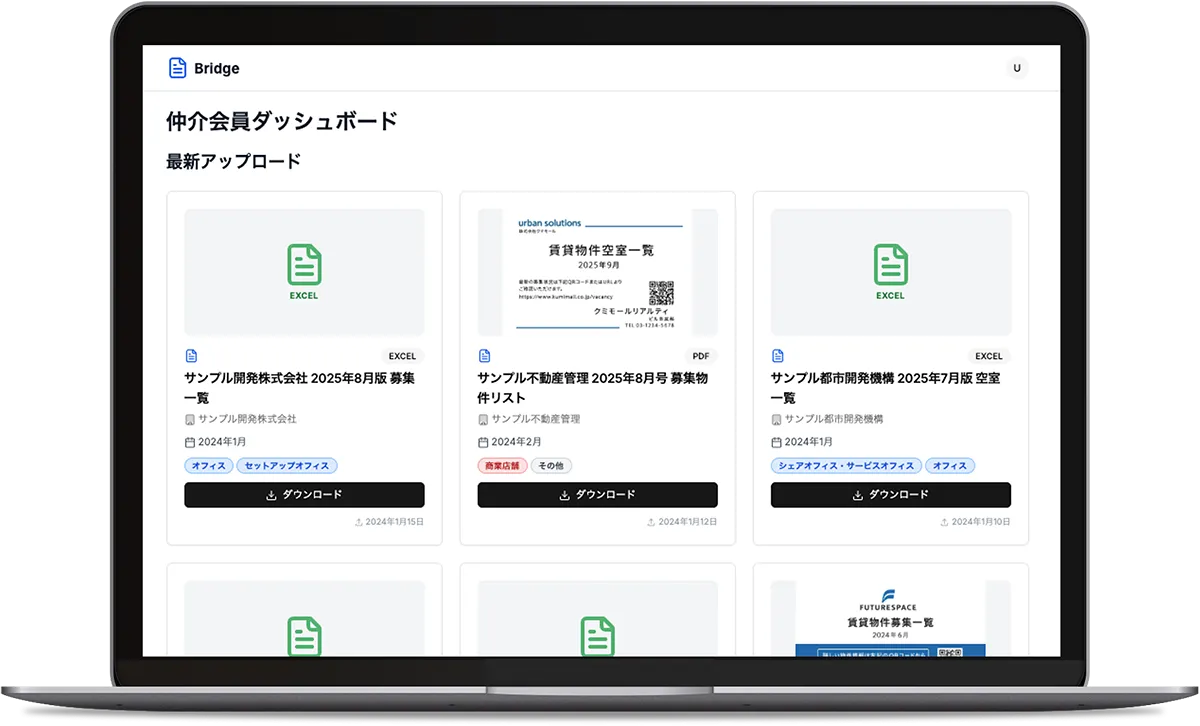Click the blue document icon on the PDF card
This screenshot has height=726, width=1200.
tap(485, 356)
